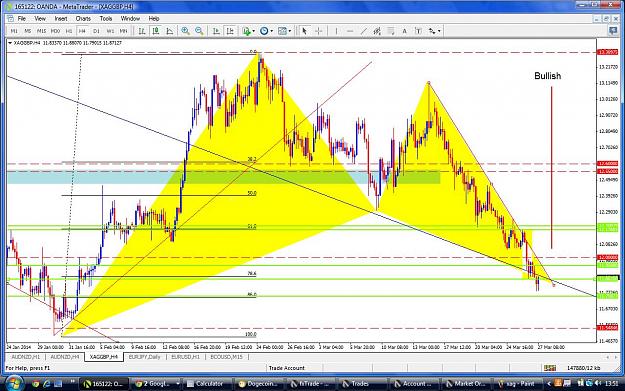Select the crosshair tool

(x=318, y=31)
